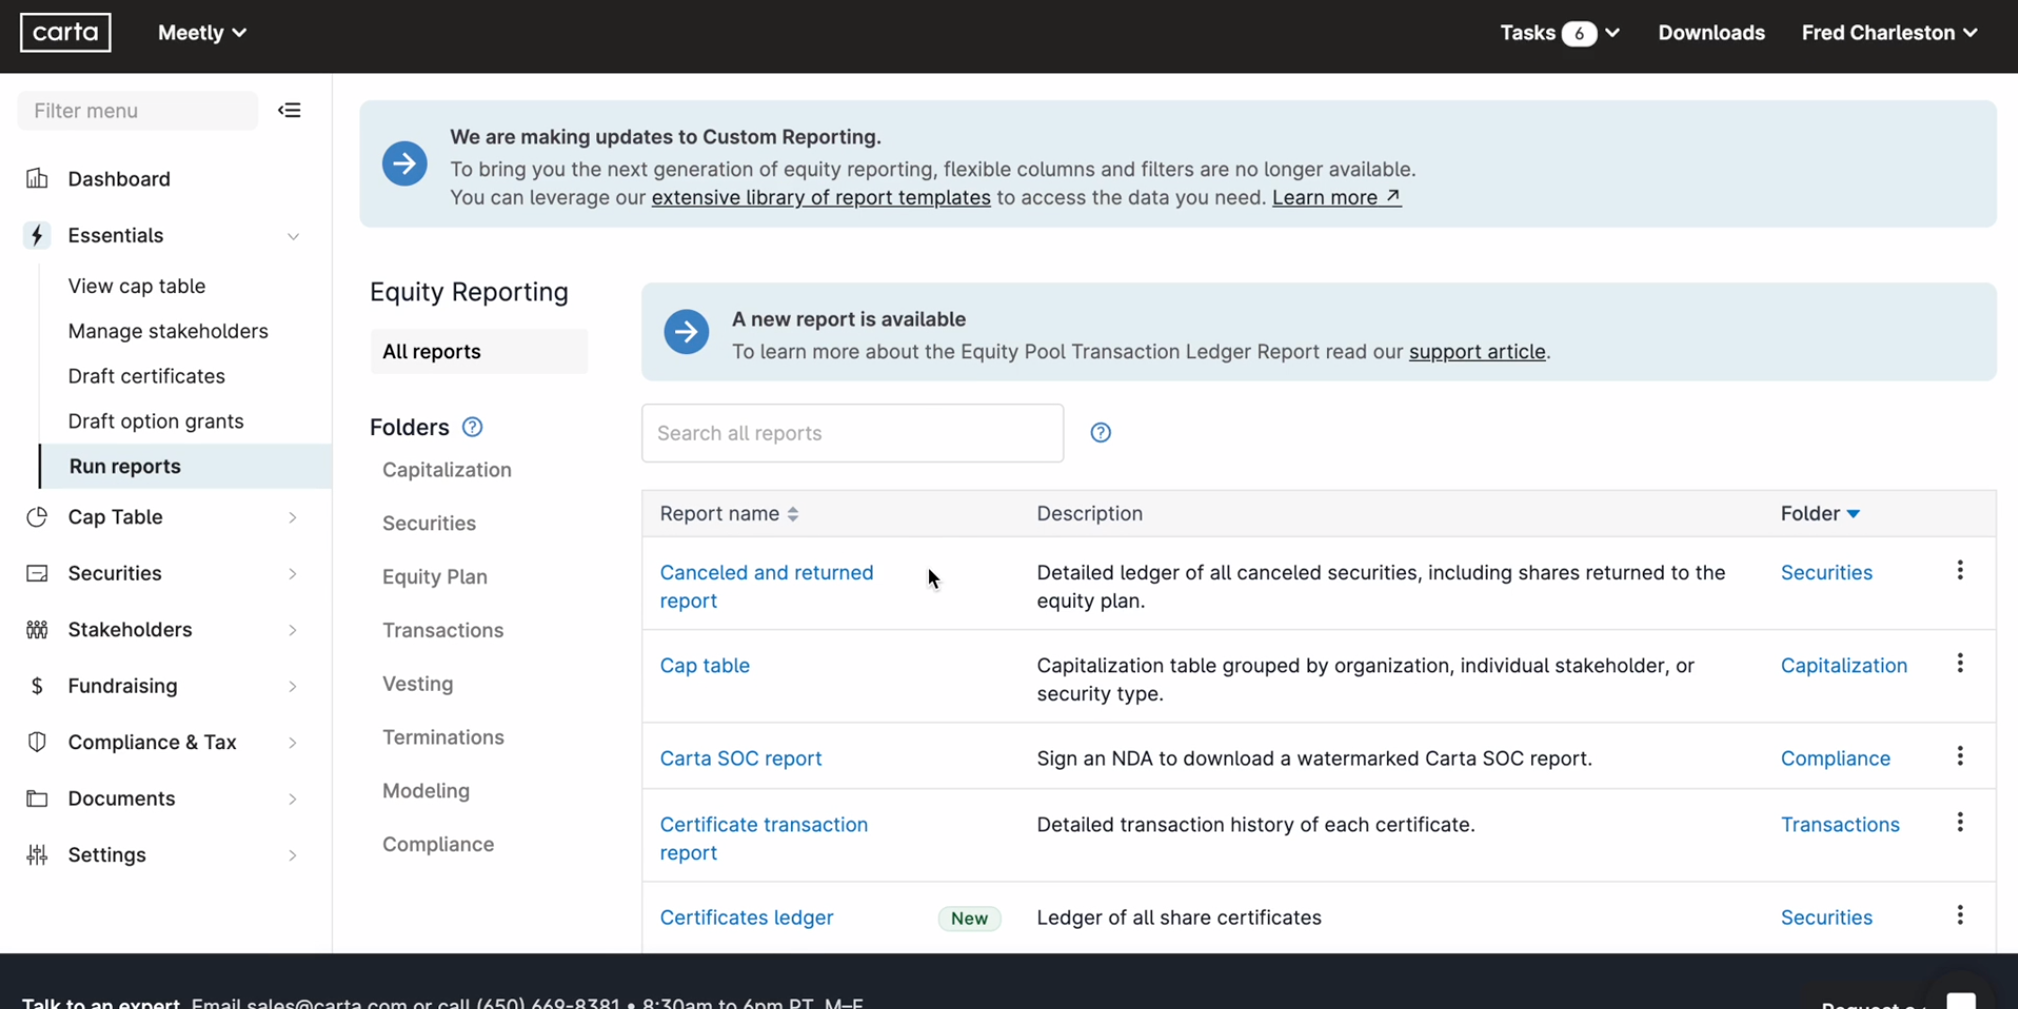Click the Securities sidebar icon
Screen dimensions: 2018x1009
37,573
